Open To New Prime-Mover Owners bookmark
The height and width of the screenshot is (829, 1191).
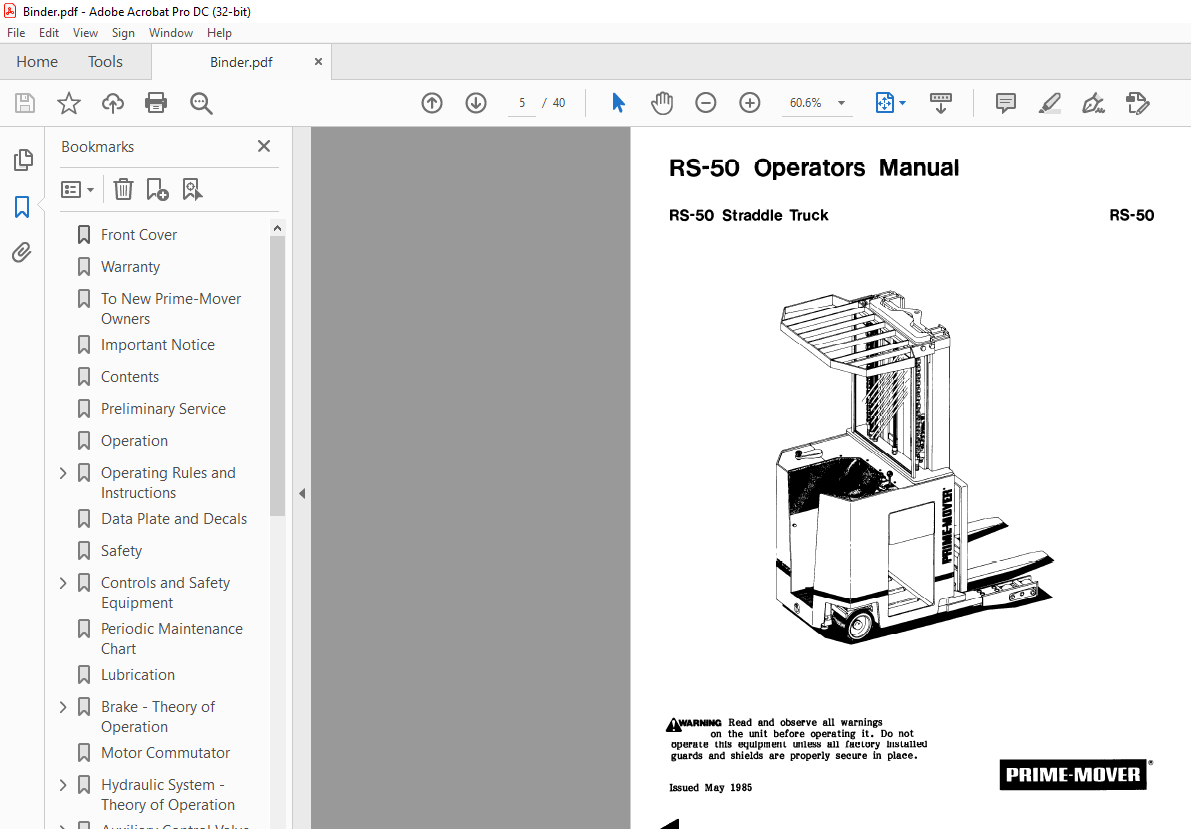coord(171,309)
